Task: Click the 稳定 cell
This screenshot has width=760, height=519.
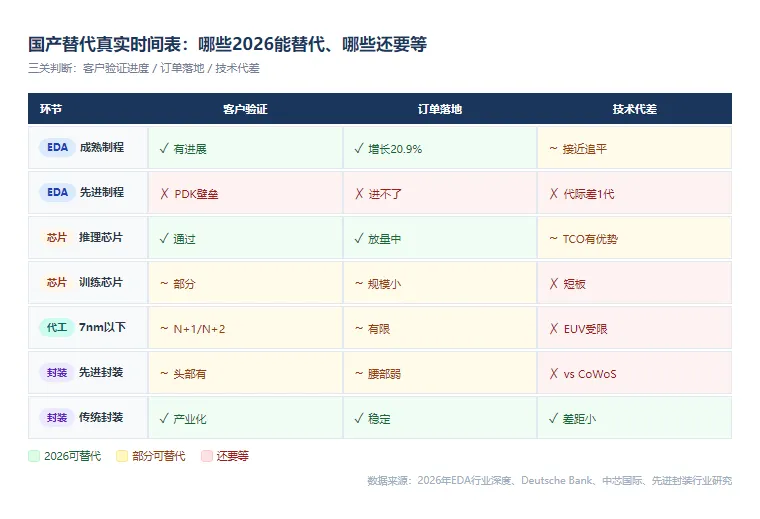Action: pos(440,419)
